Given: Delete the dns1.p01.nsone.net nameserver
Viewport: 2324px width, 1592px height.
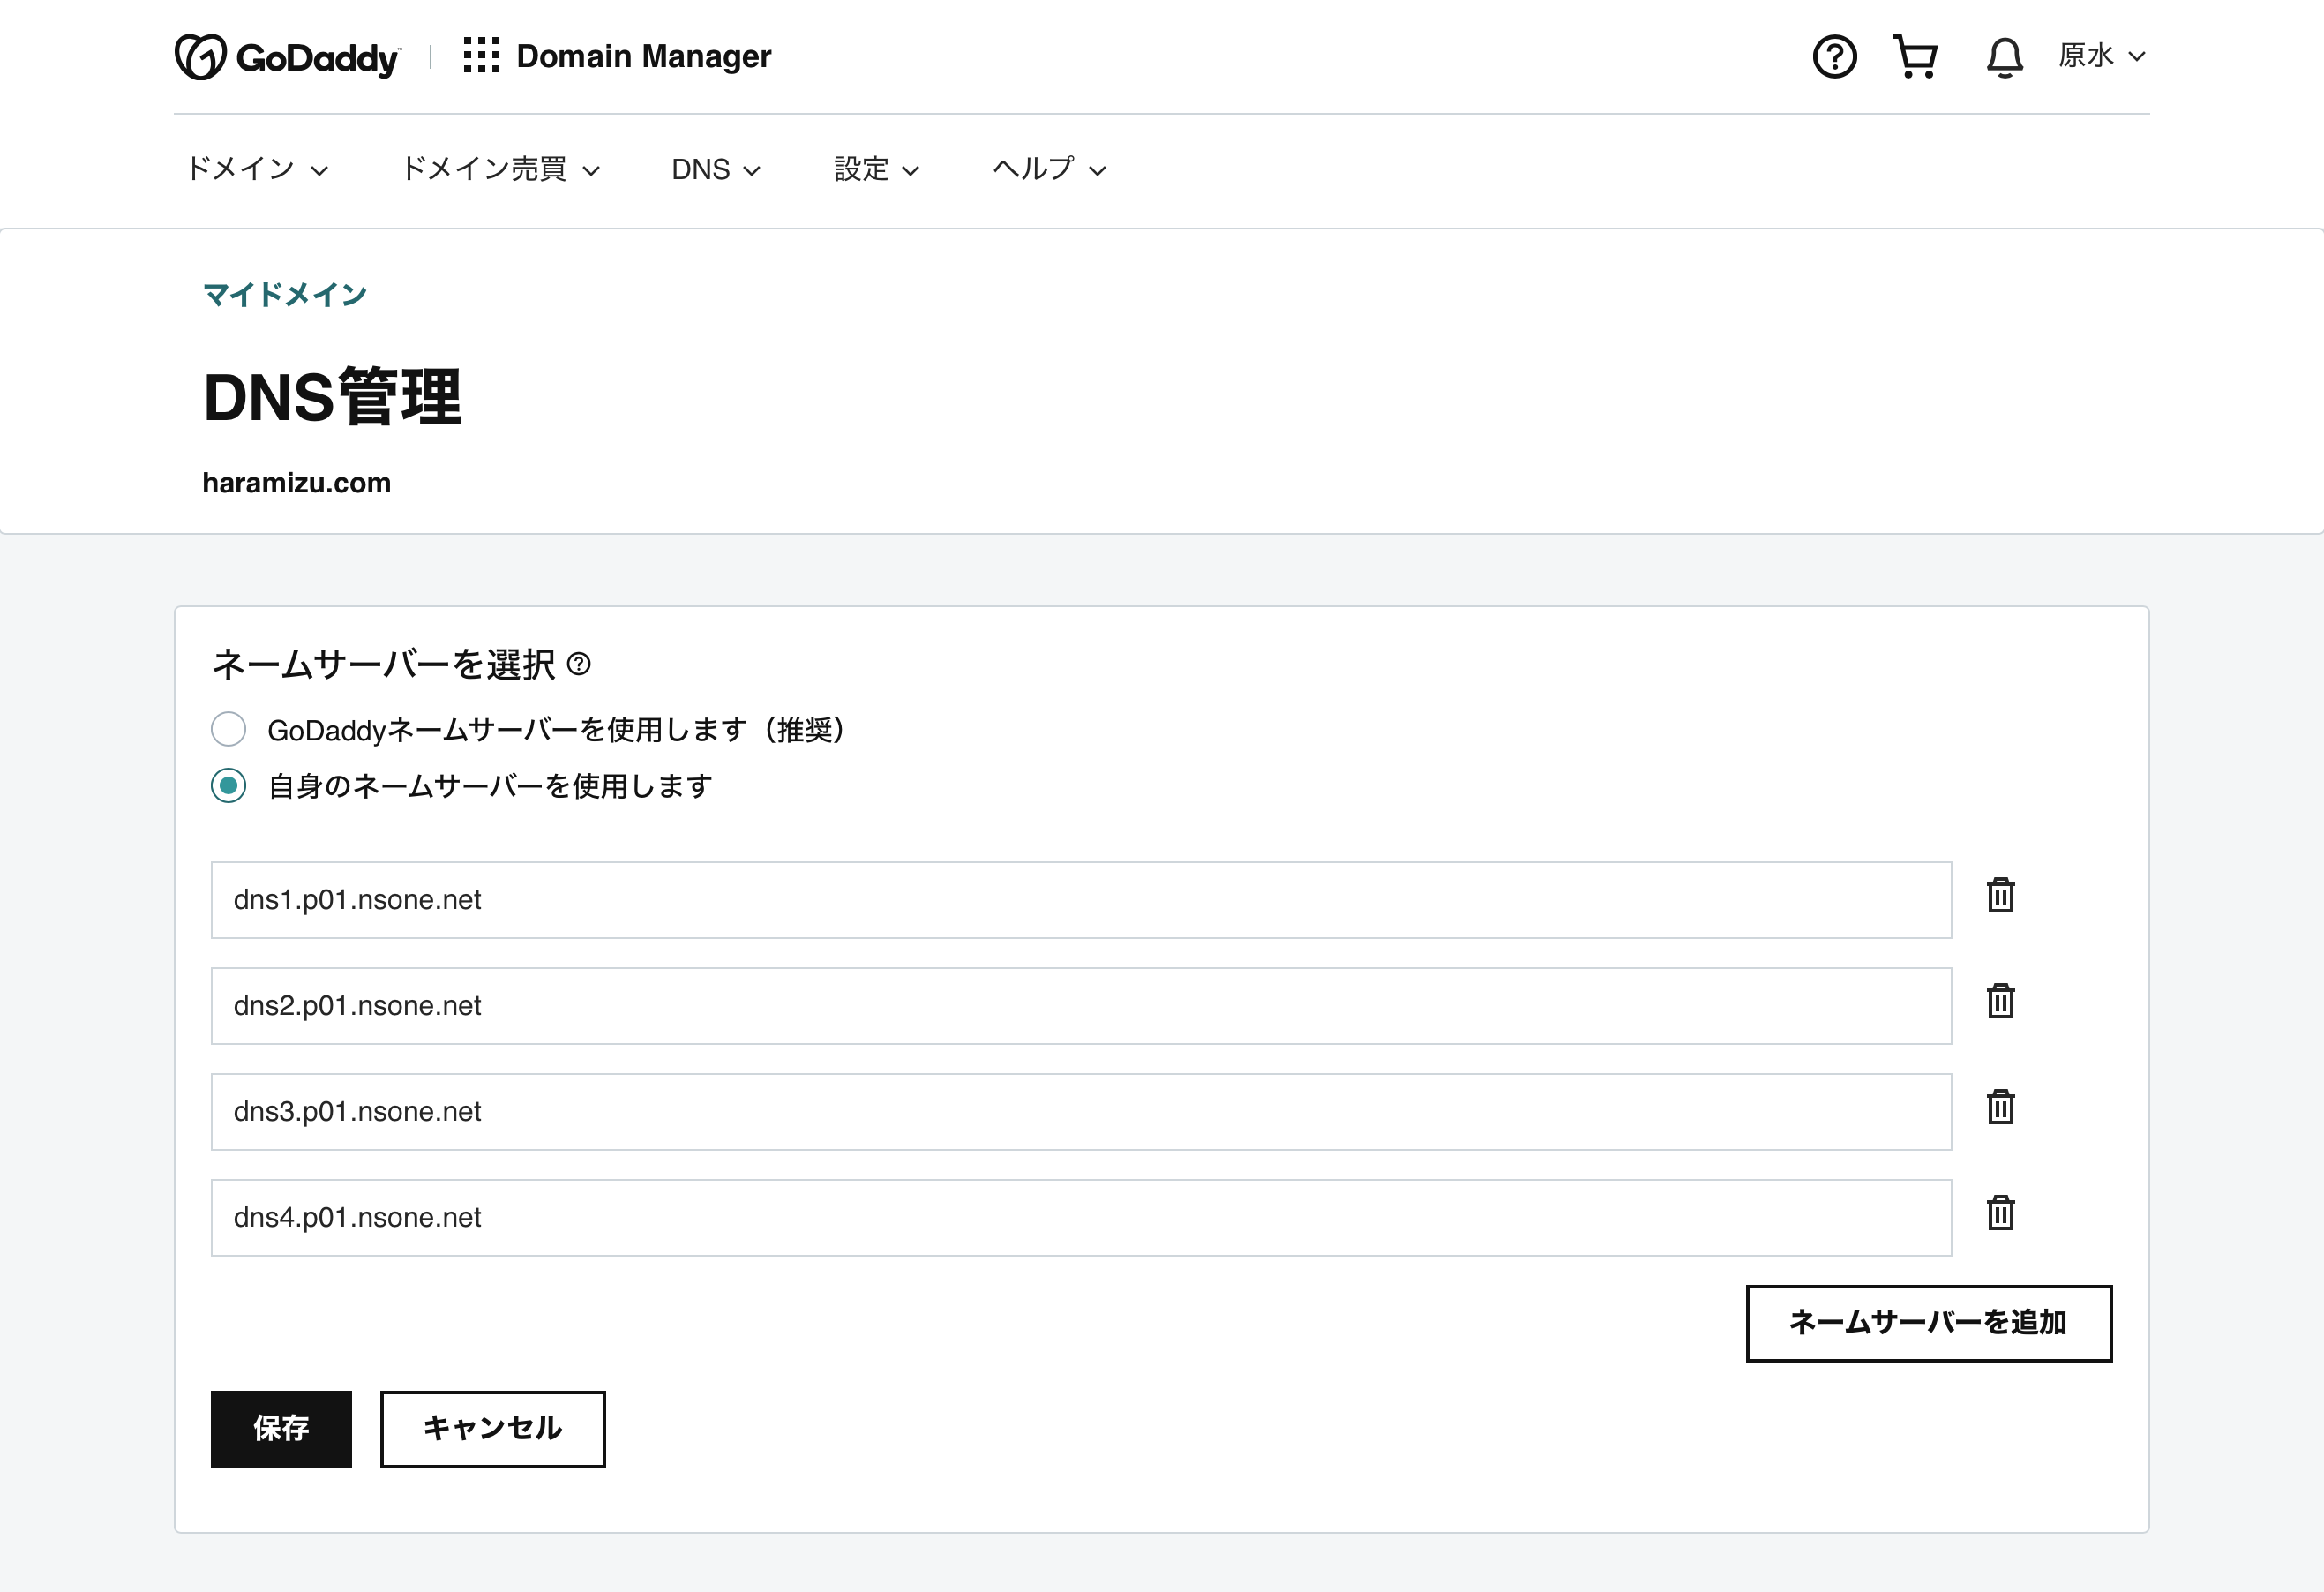Looking at the screenshot, I should point(2000,895).
